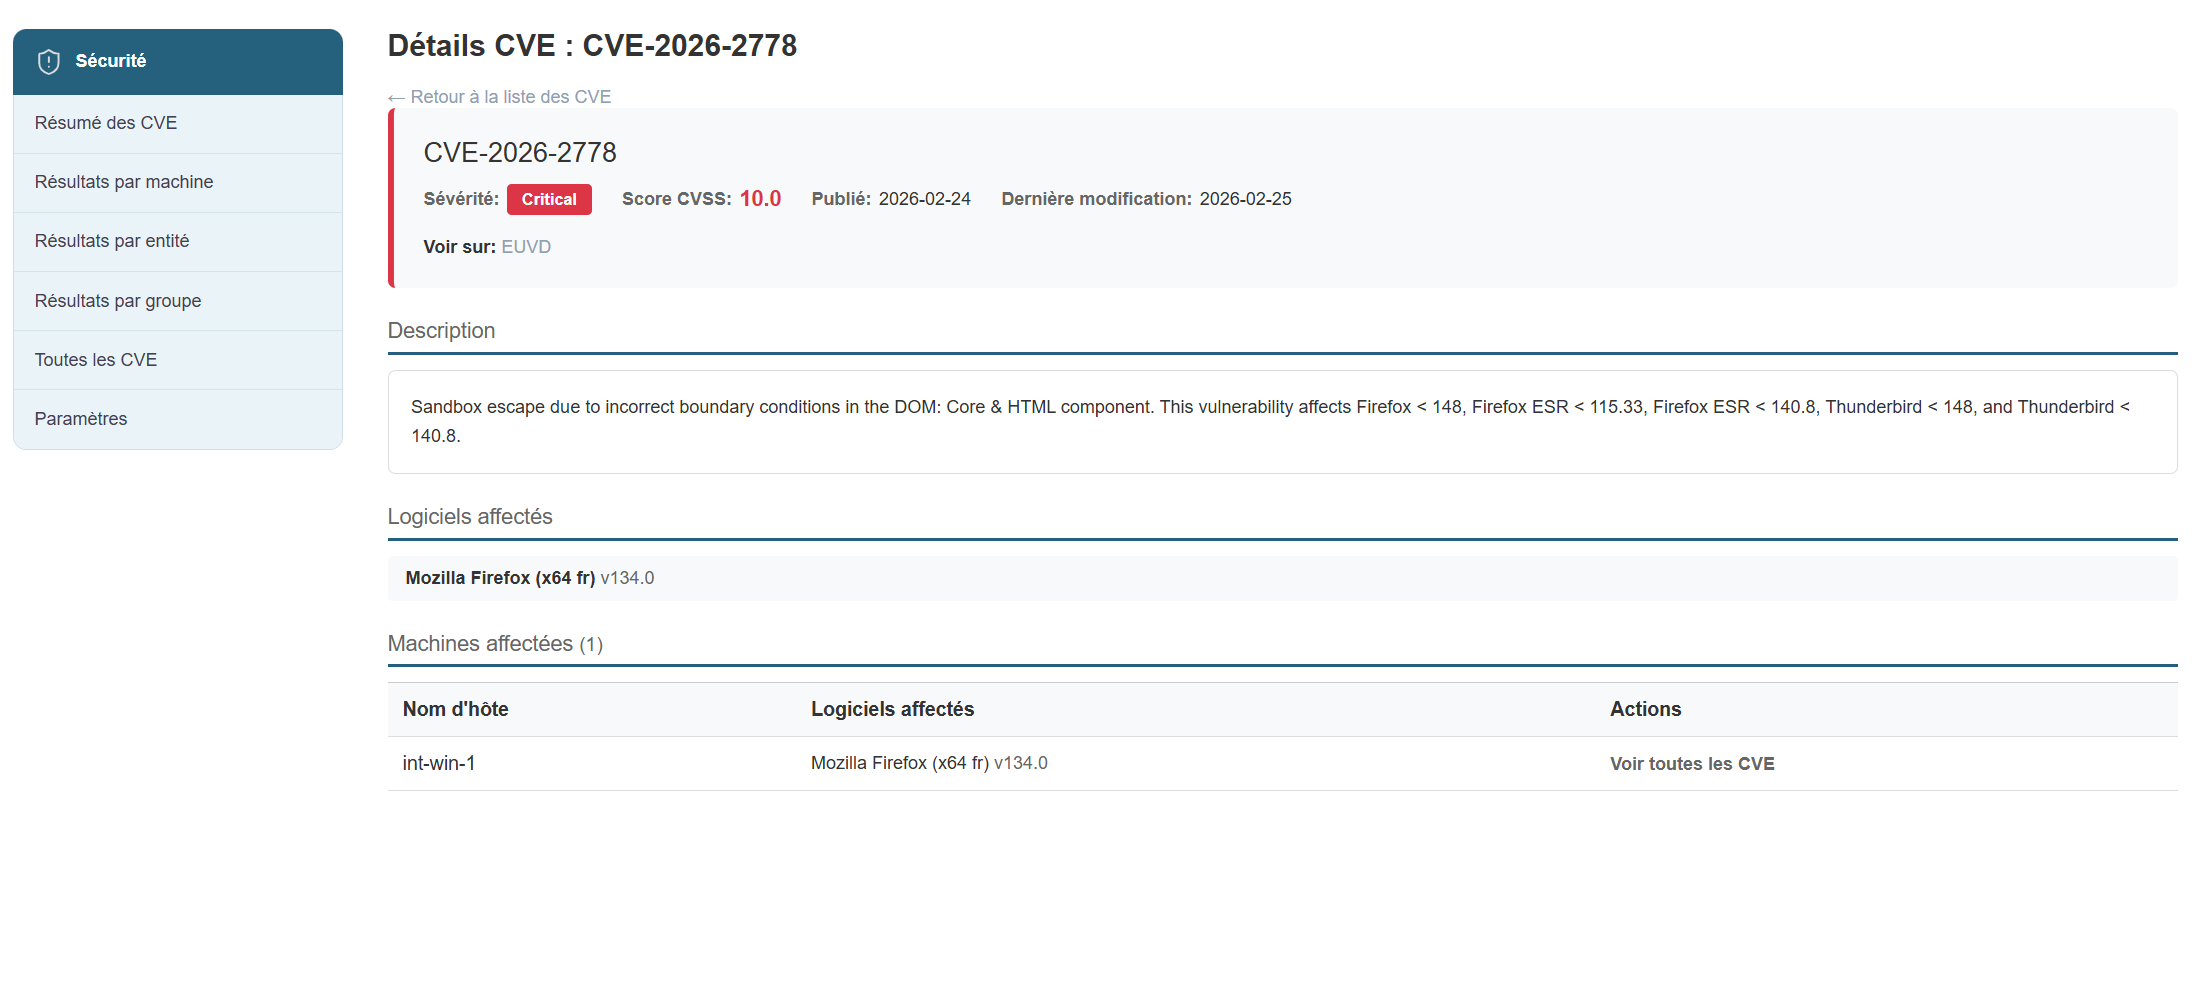Viewport: 2208px width, 990px height.
Task: Select Résultats par groupe menu item
Action: click(x=118, y=301)
